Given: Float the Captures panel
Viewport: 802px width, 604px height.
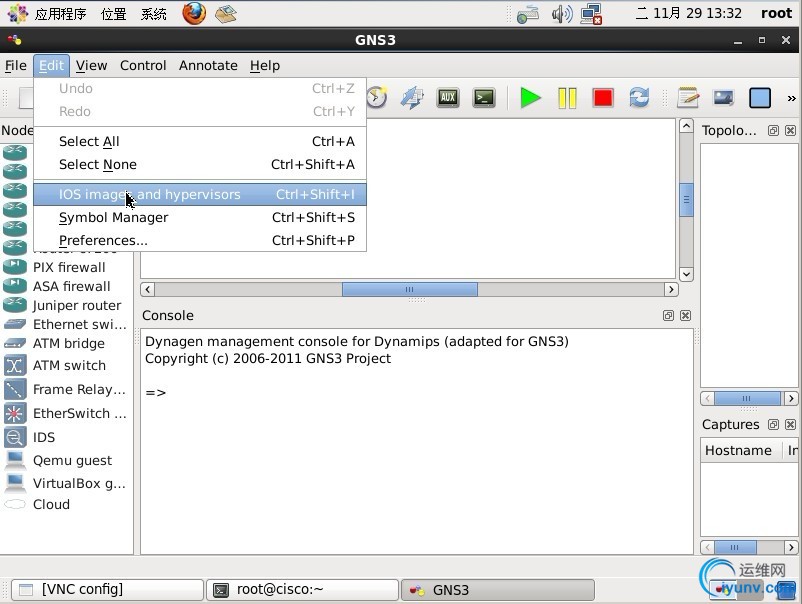Looking at the screenshot, I should [x=773, y=424].
